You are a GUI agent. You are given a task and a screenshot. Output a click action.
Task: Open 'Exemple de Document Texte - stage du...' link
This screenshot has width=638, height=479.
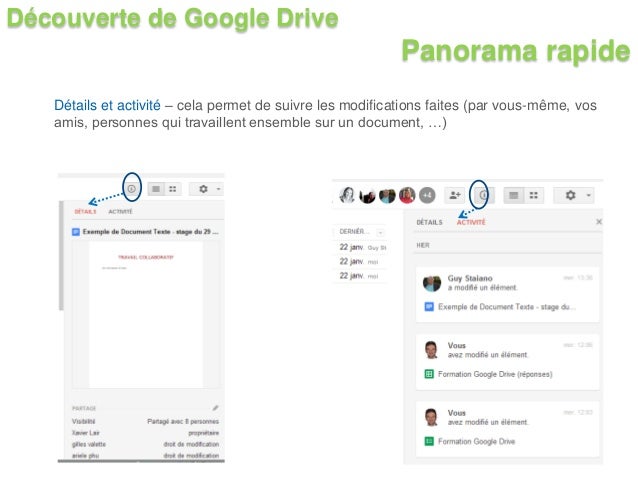(x=507, y=307)
